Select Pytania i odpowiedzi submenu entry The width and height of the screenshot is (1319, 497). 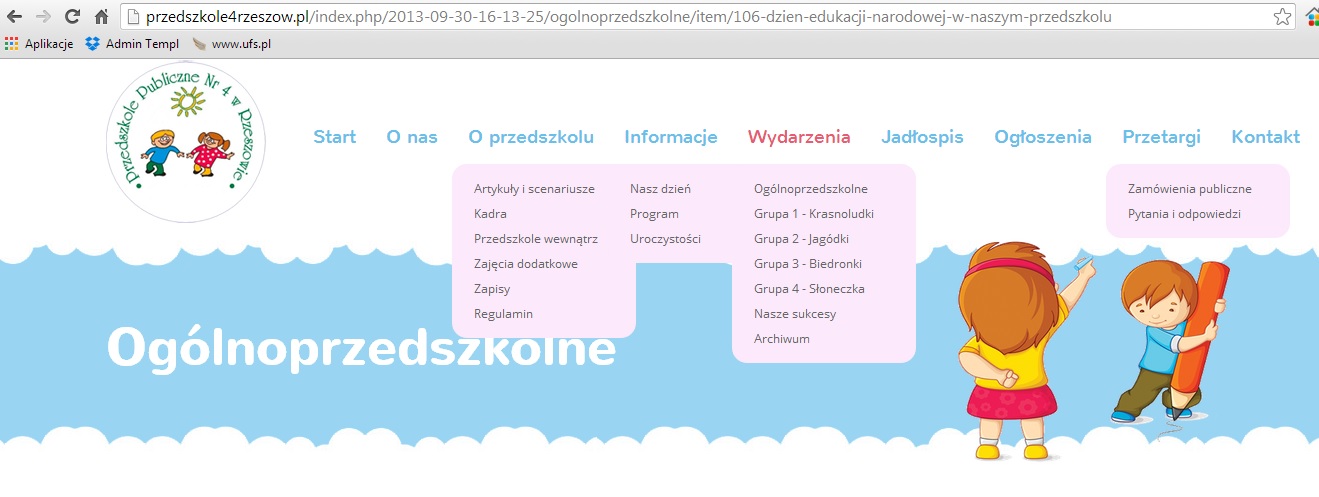pyautogui.click(x=1184, y=214)
